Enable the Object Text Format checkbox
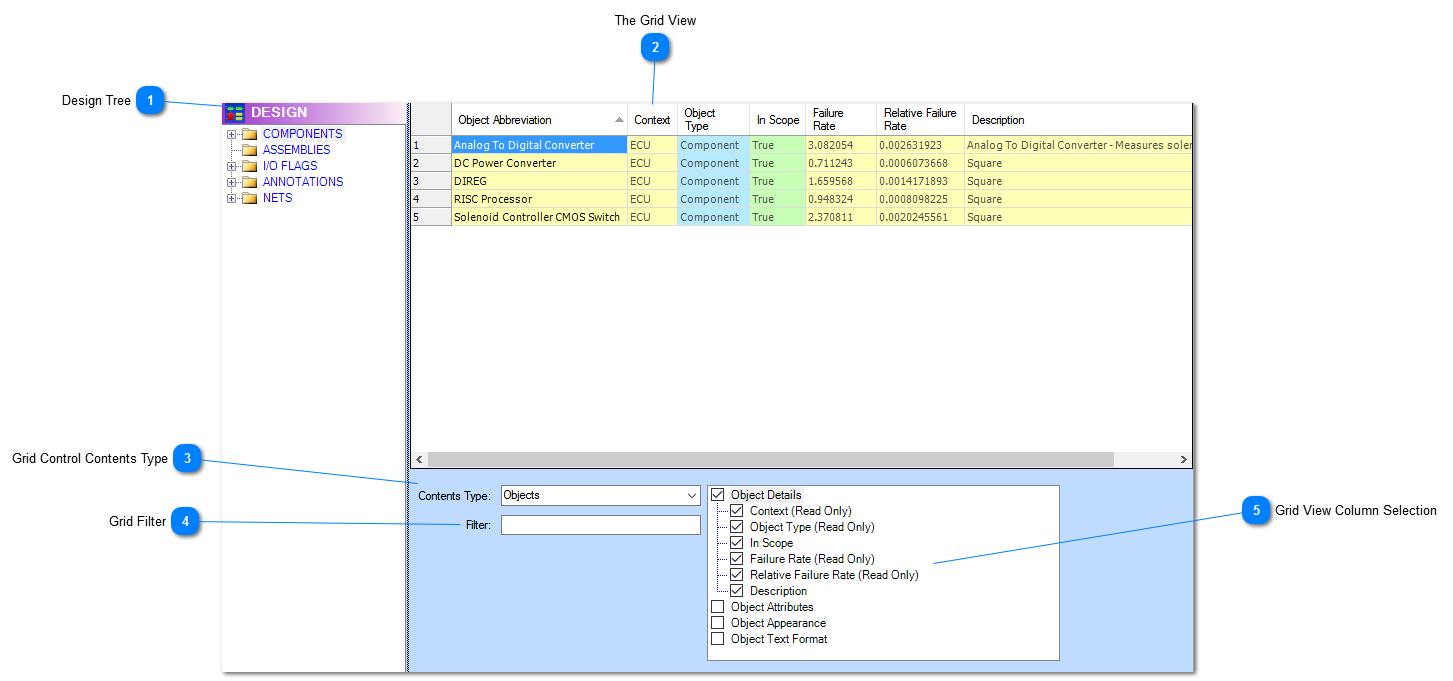 tap(717, 639)
